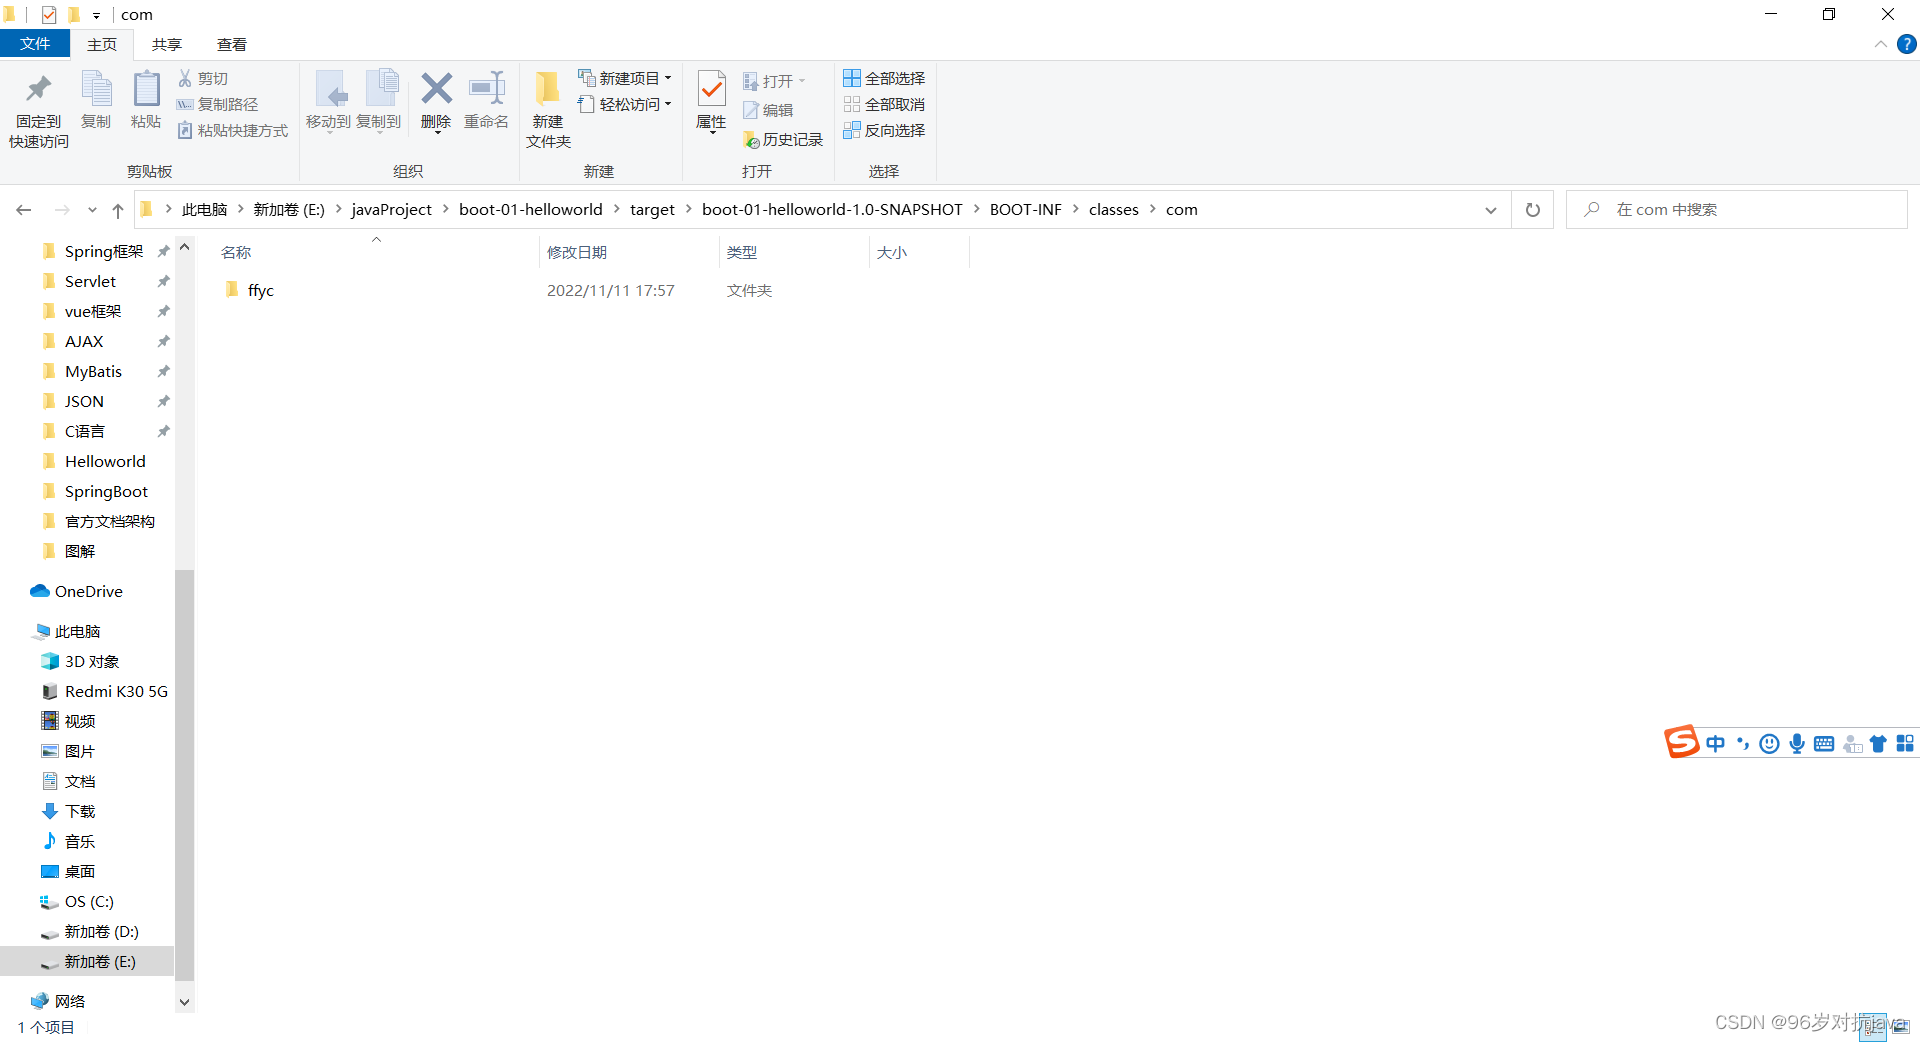Click Paste shortcut command
Image resolution: width=1920 pixels, height=1042 pixels.
pos(233,130)
